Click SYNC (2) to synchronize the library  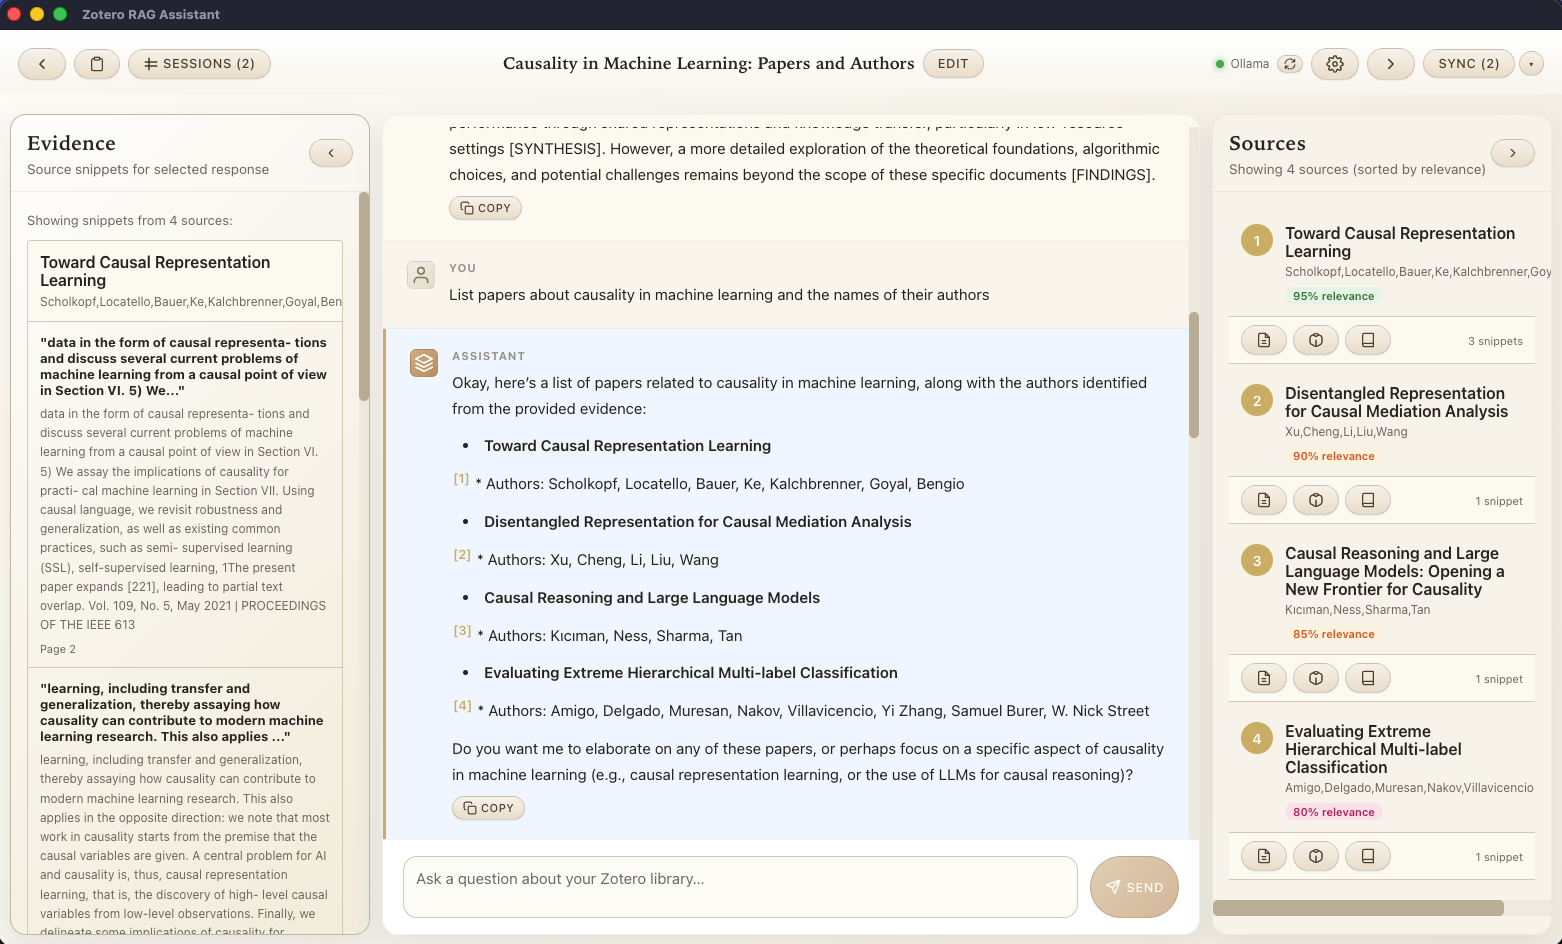point(1468,63)
